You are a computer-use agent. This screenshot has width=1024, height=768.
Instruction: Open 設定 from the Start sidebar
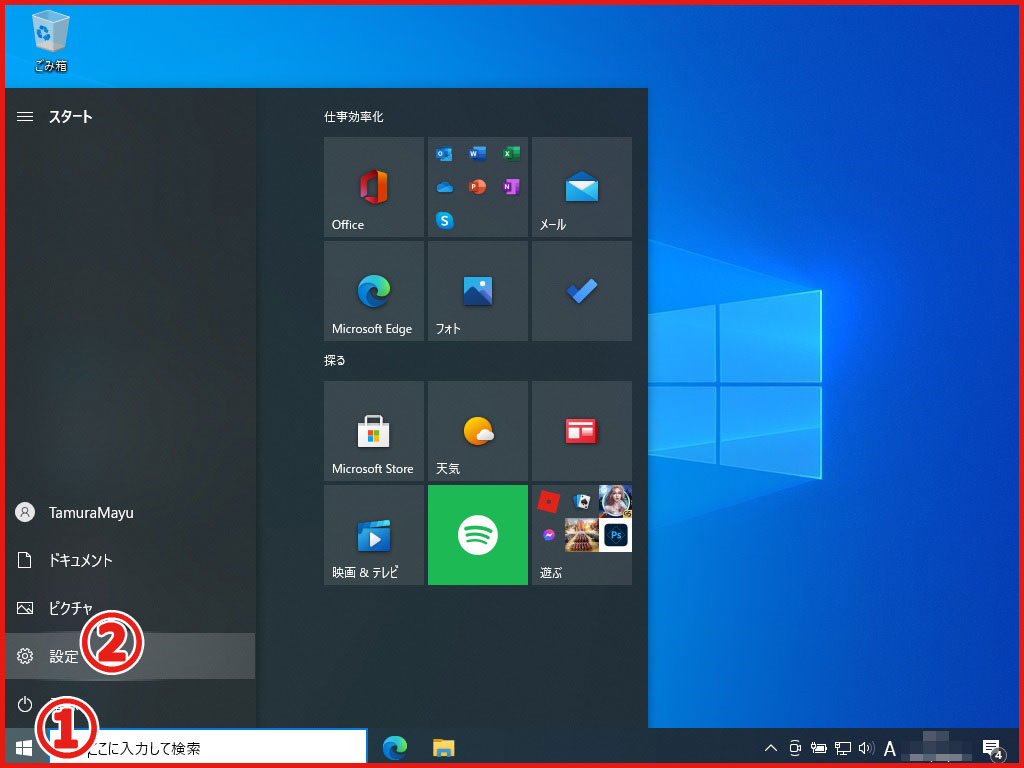click(130, 656)
